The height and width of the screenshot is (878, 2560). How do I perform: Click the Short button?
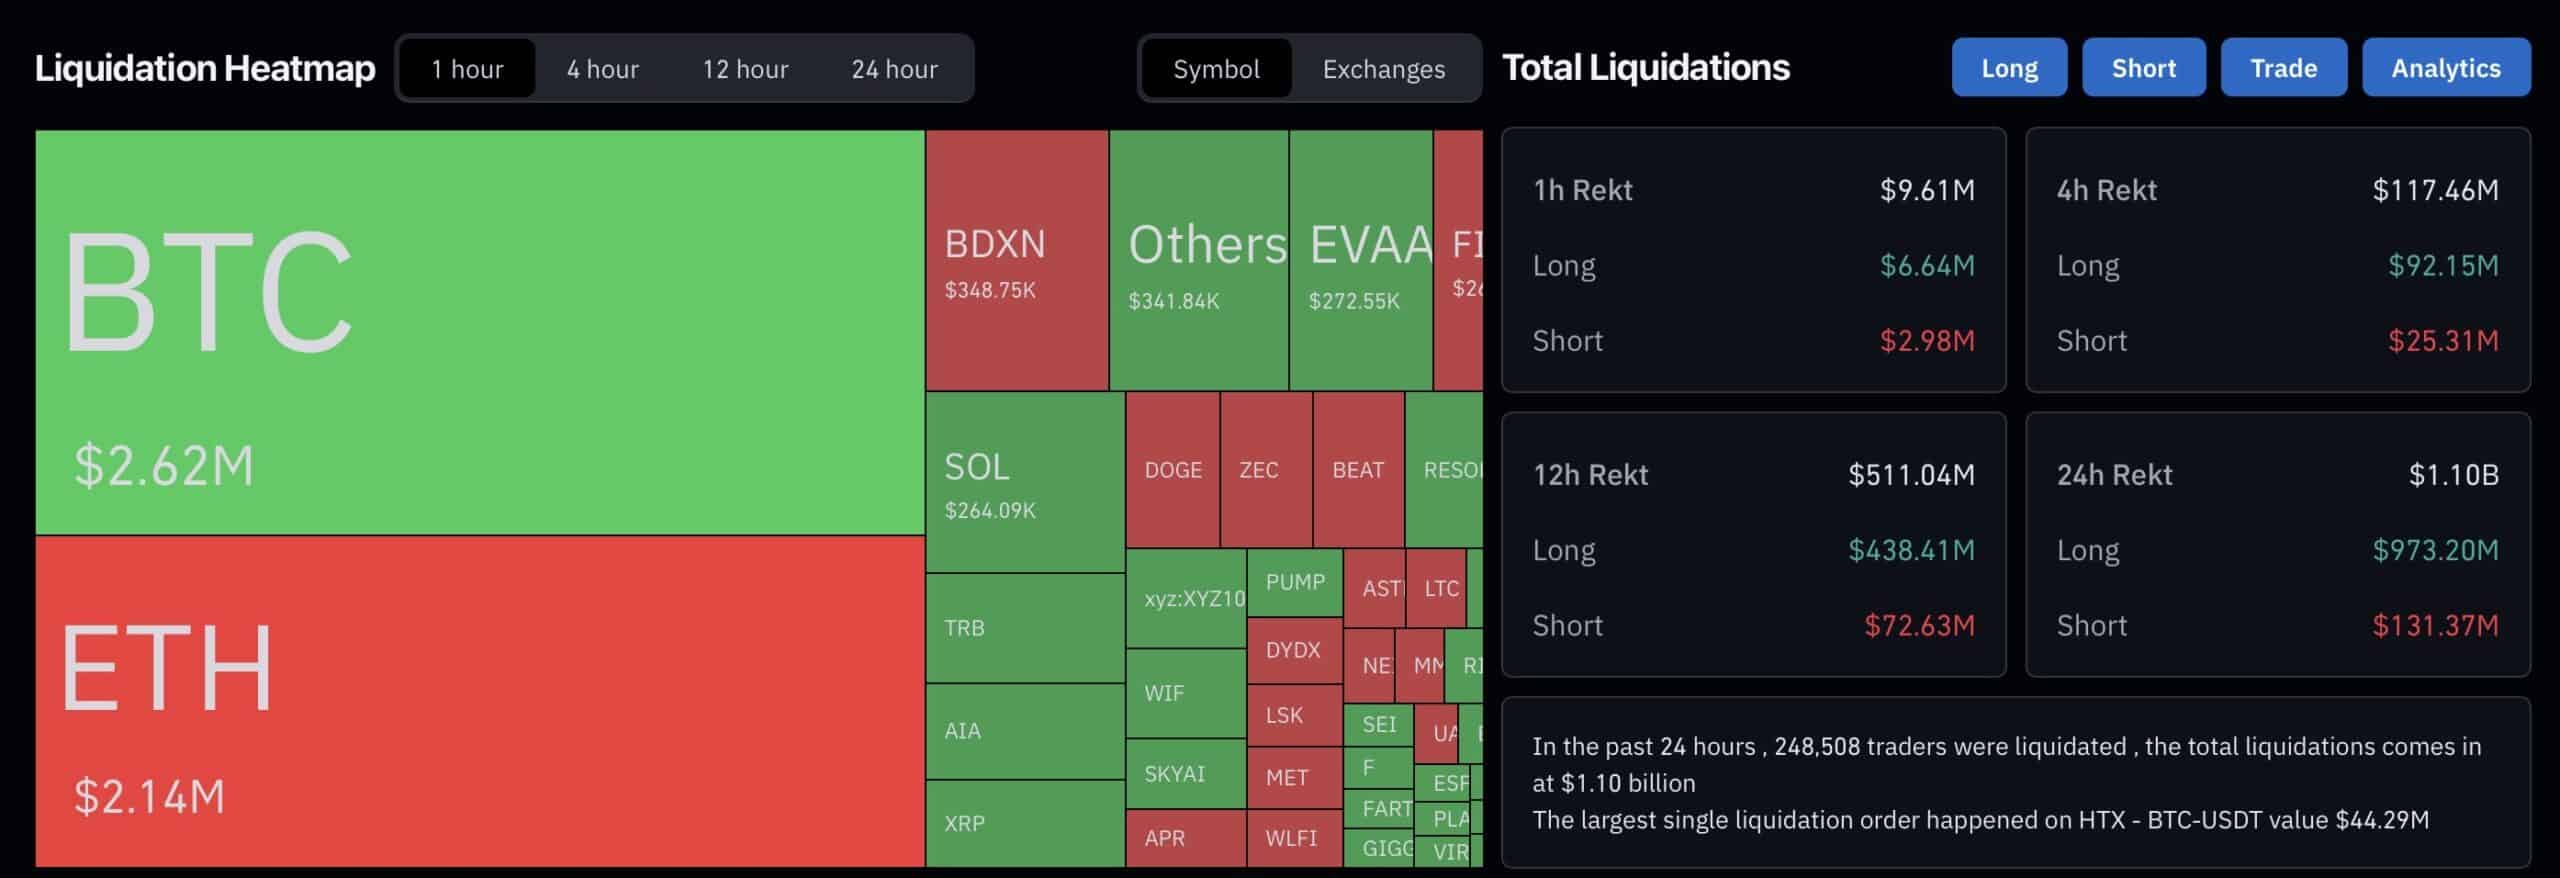tap(2143, 67)
